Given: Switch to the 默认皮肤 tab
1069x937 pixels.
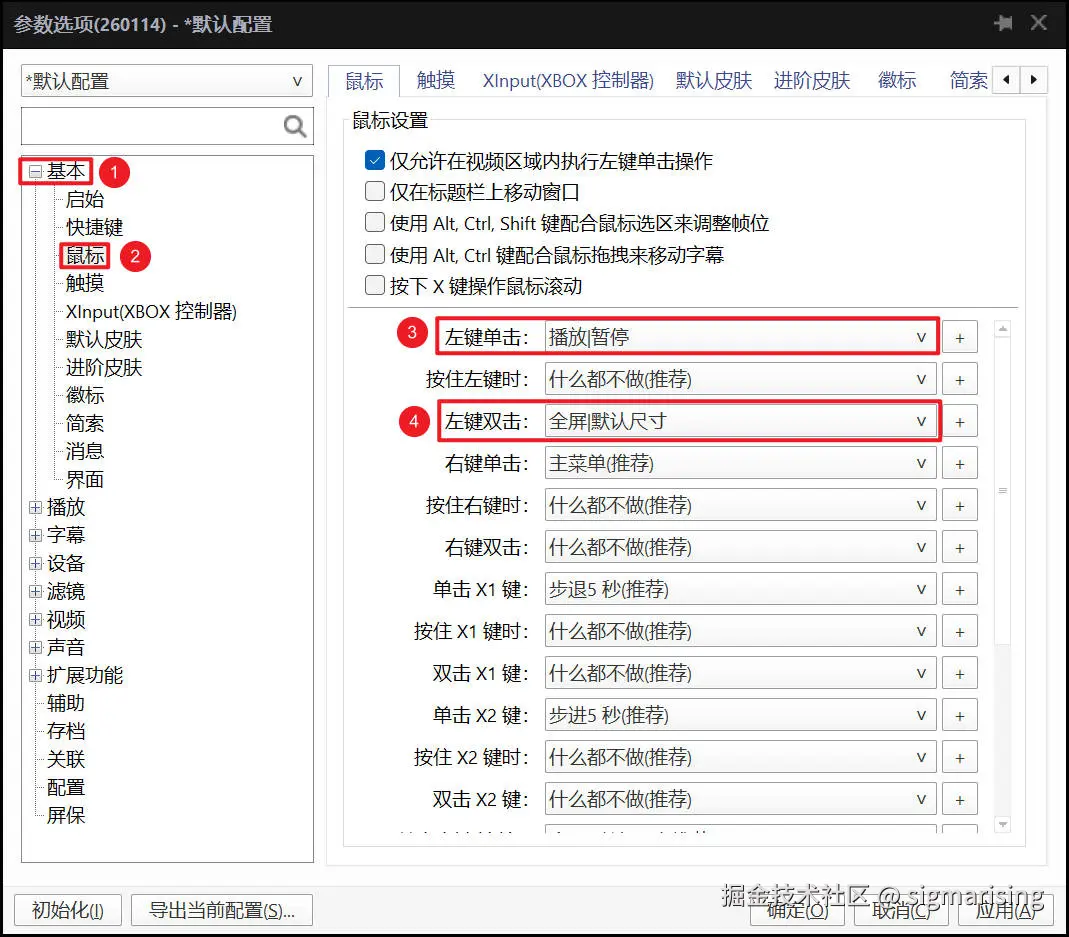Looking at the screenshot, I should click(x=712, y=80).
